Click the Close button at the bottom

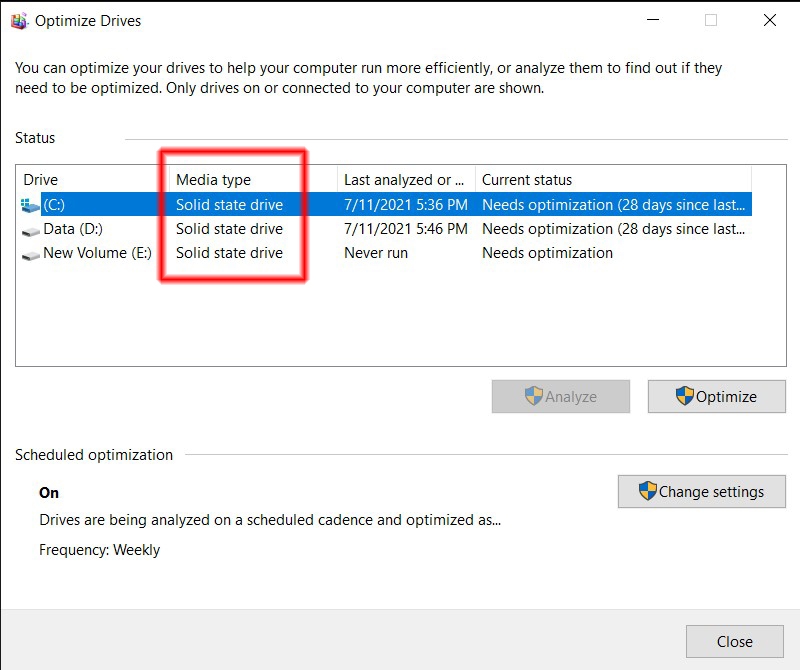click(x=735, y=641)
